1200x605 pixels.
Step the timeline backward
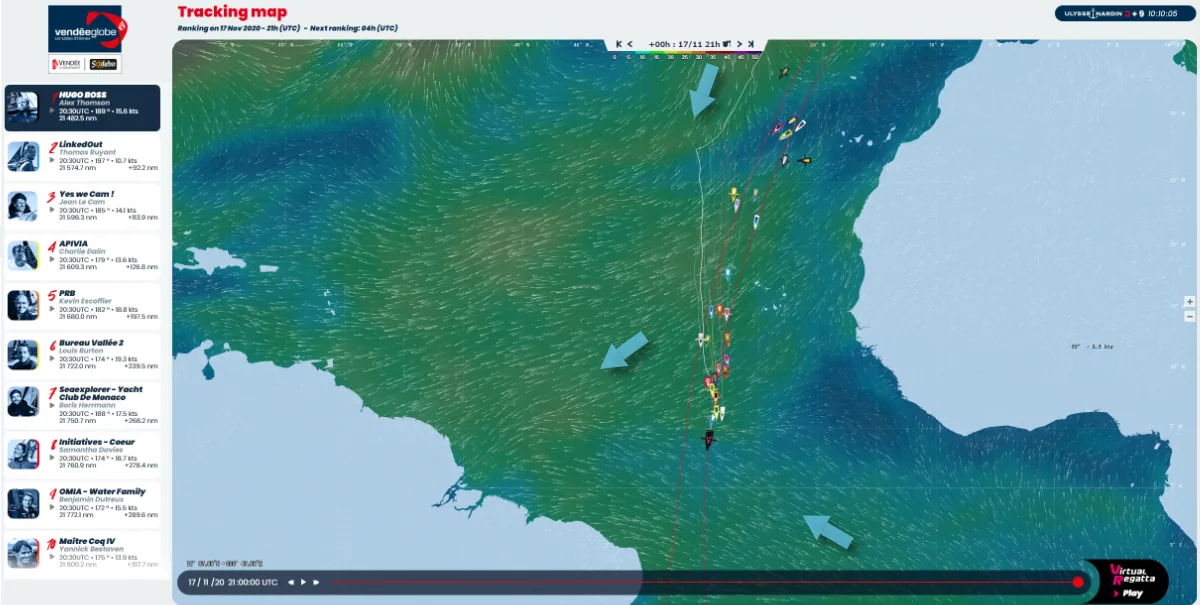coord(291,582)
